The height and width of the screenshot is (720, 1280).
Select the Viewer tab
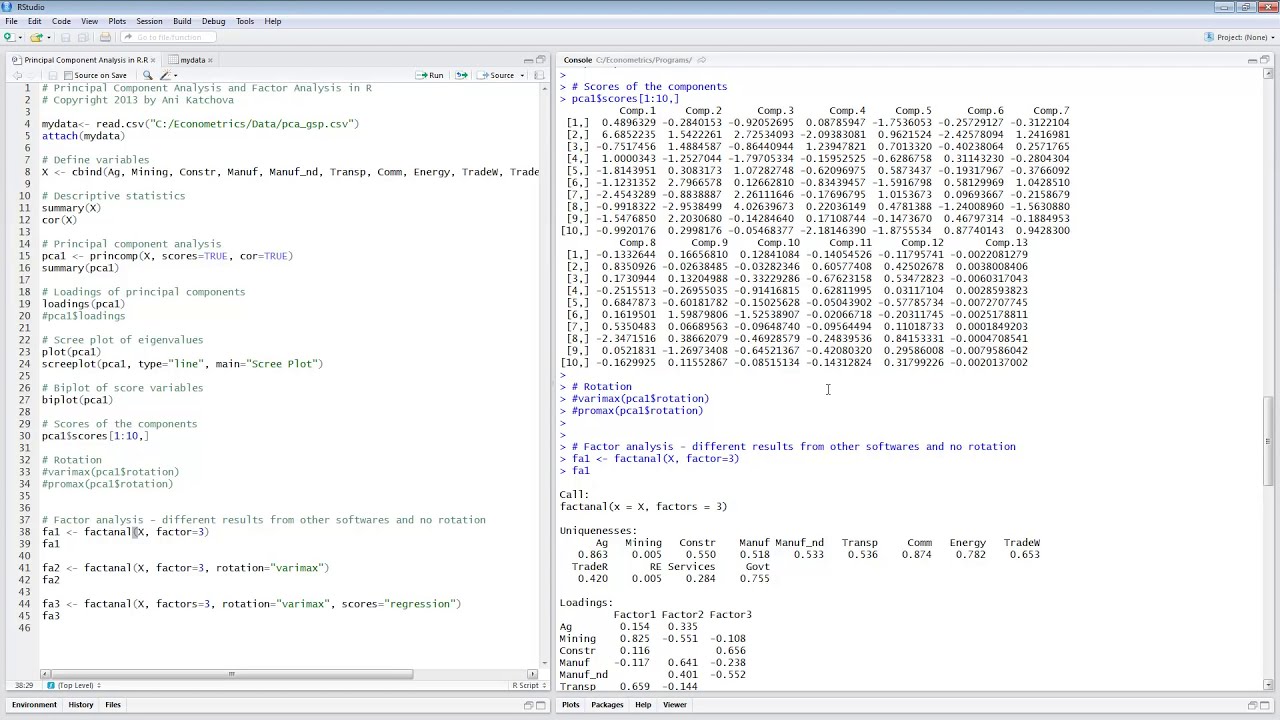[x=675, y=705]
